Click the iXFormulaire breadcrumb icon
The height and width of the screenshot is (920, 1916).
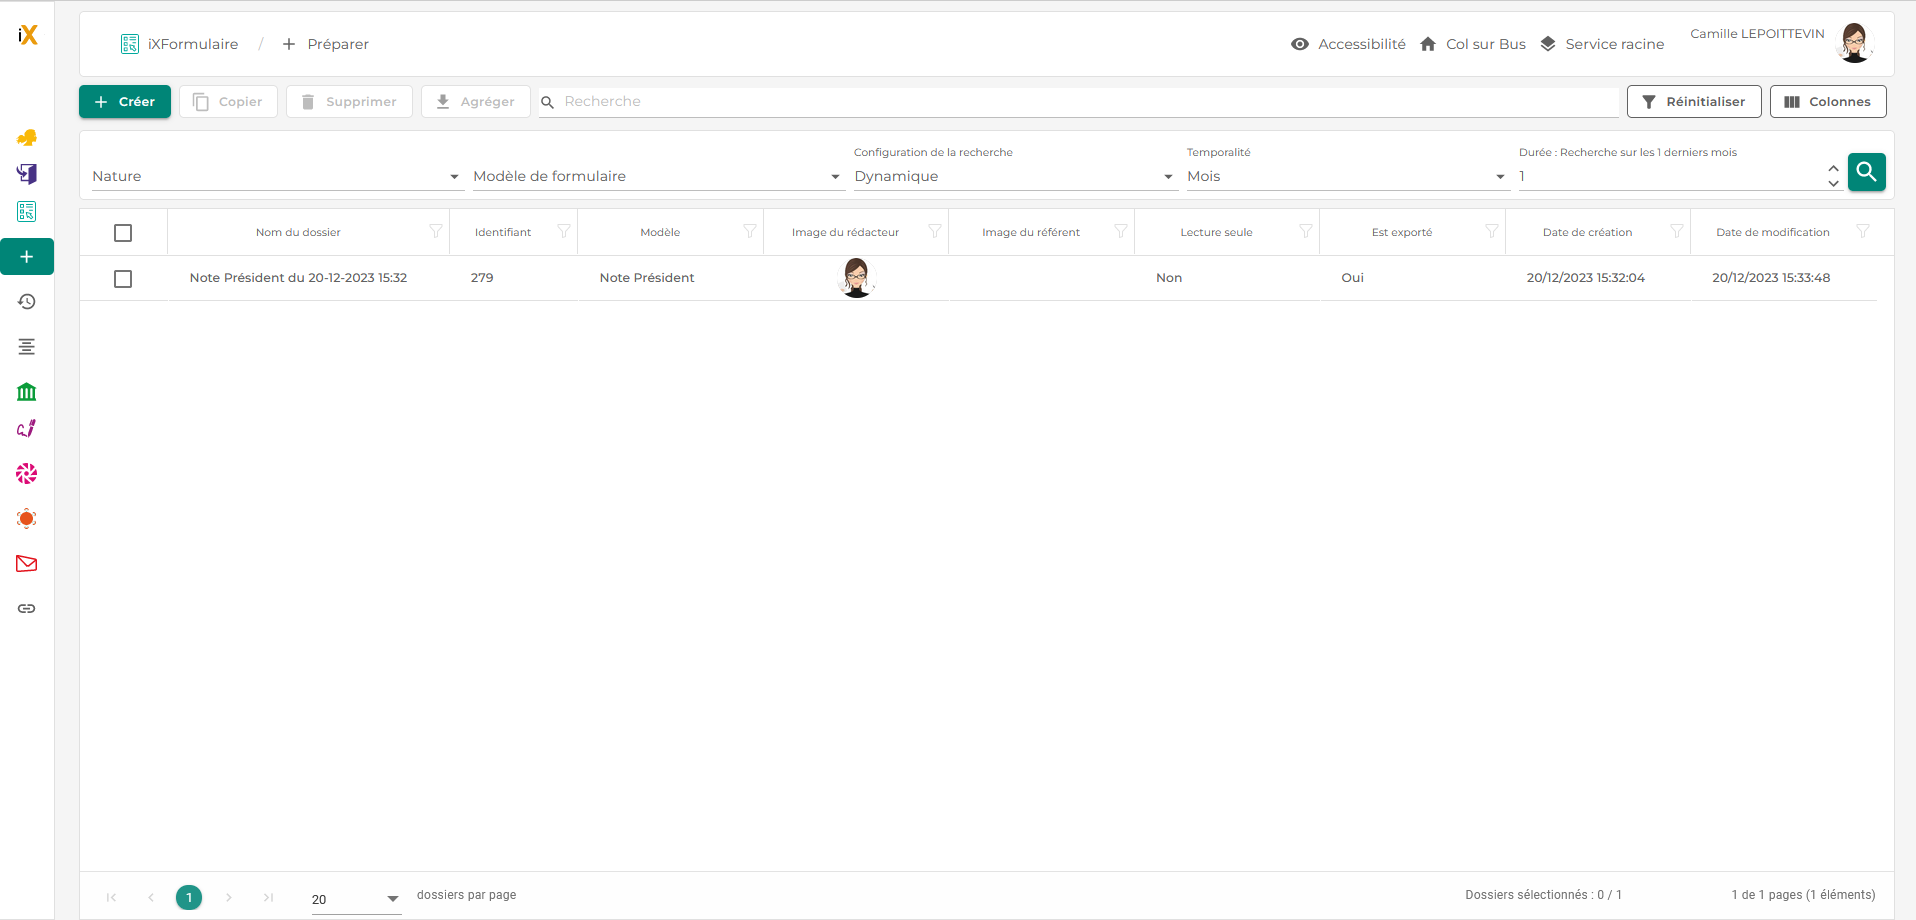pyautogui.click(x=130, y=44)
